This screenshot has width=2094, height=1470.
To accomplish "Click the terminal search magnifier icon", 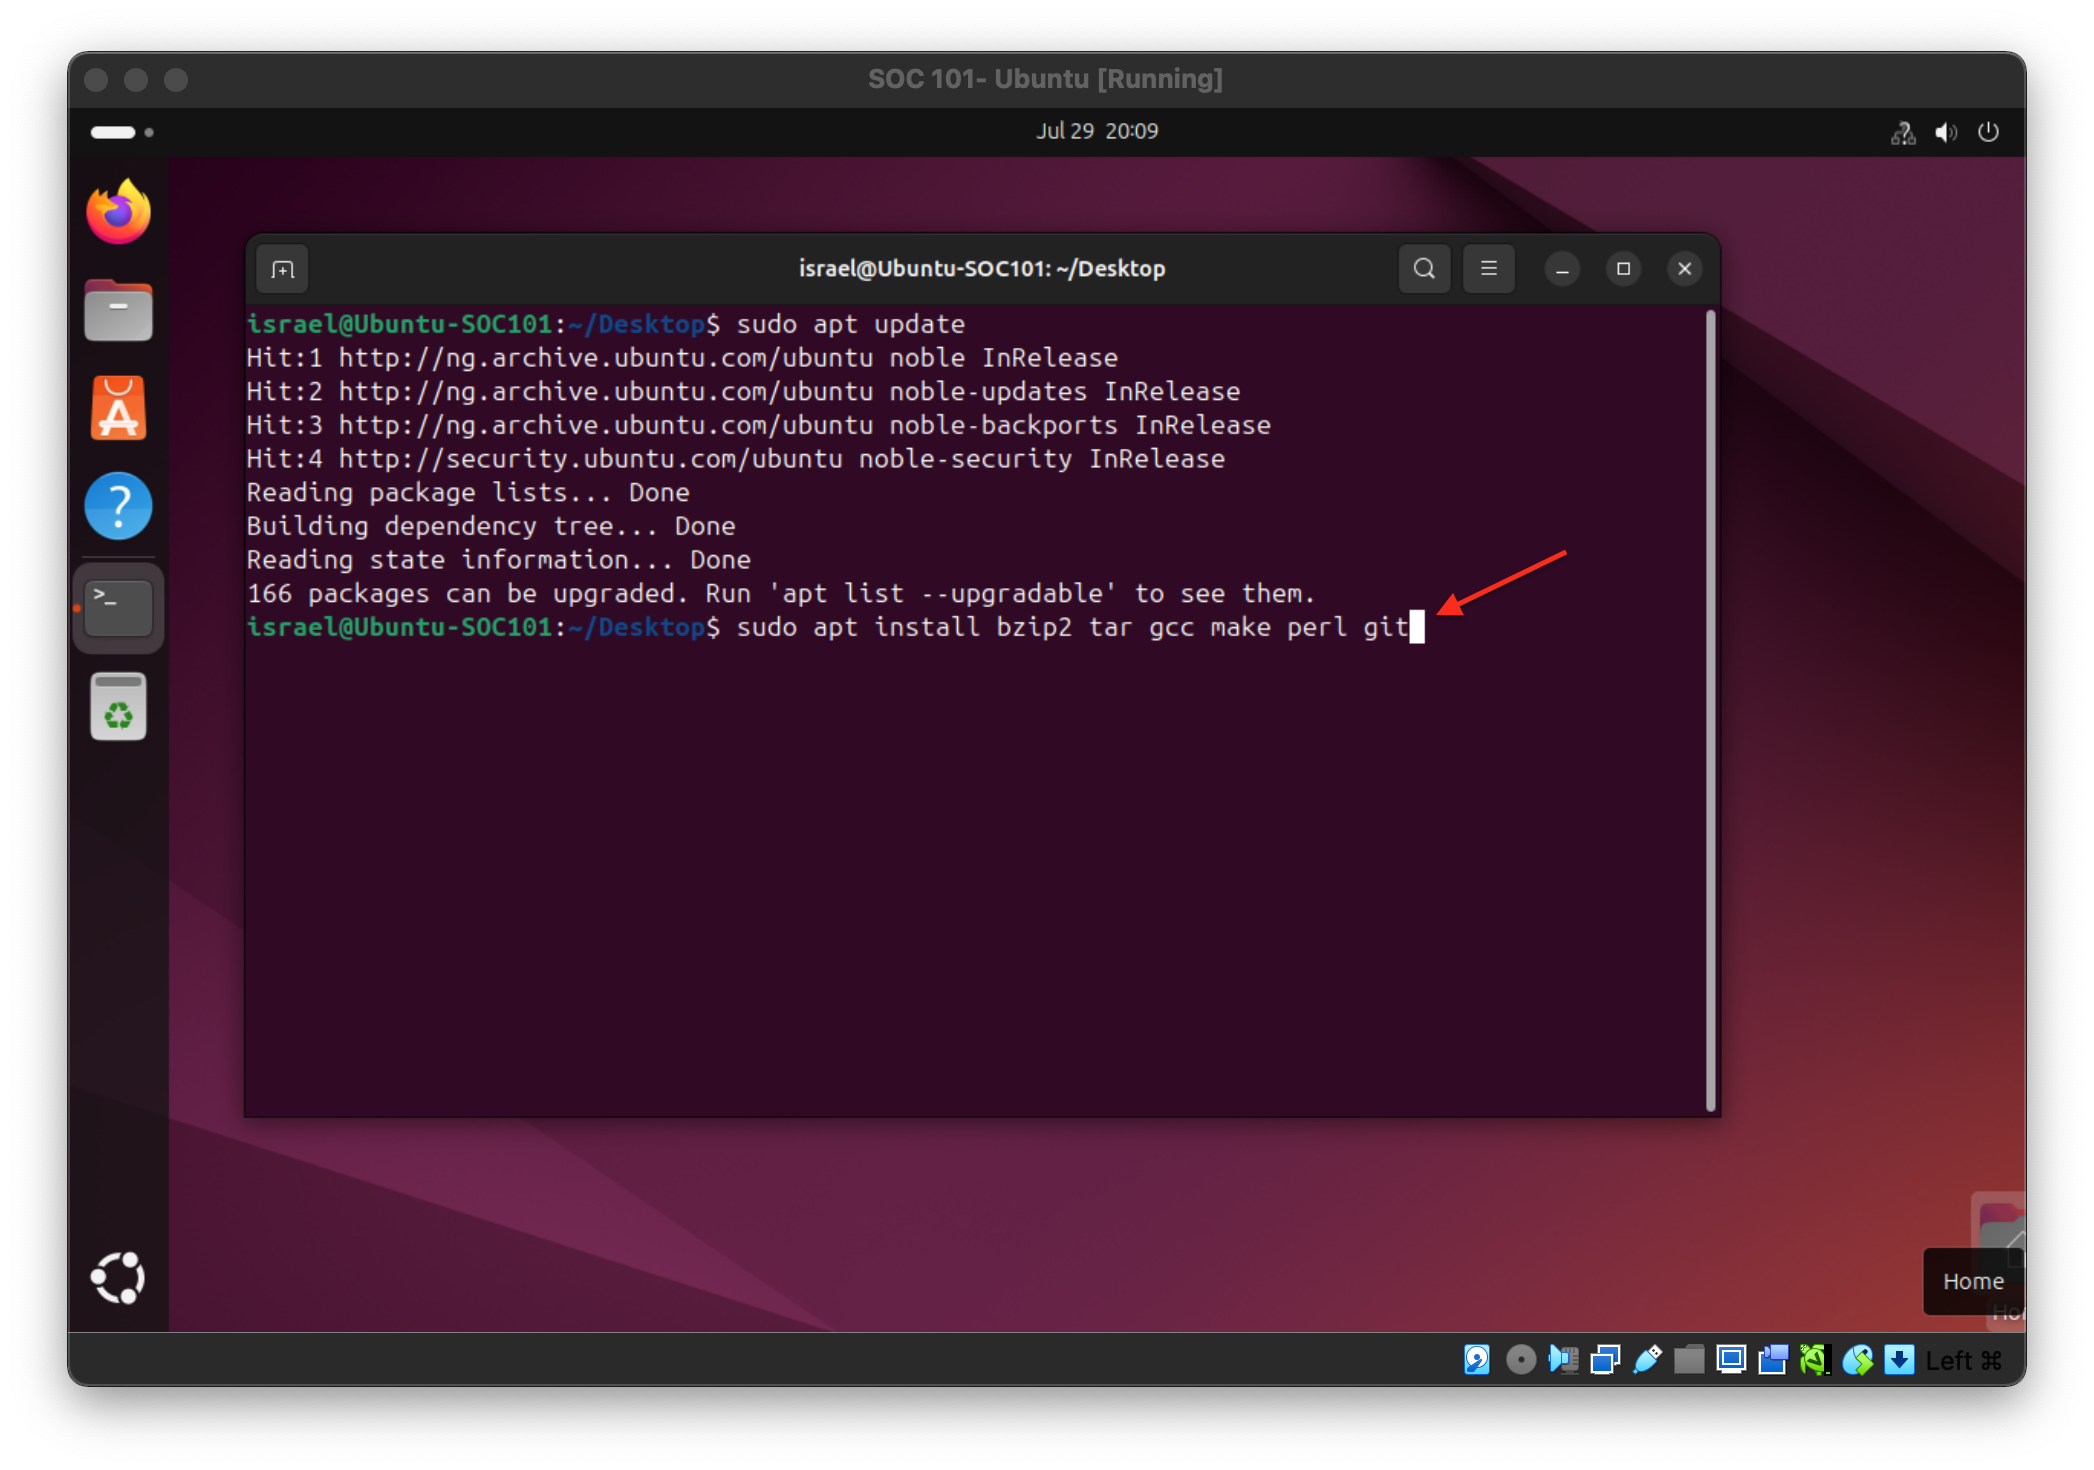I will pos(1424,269).
